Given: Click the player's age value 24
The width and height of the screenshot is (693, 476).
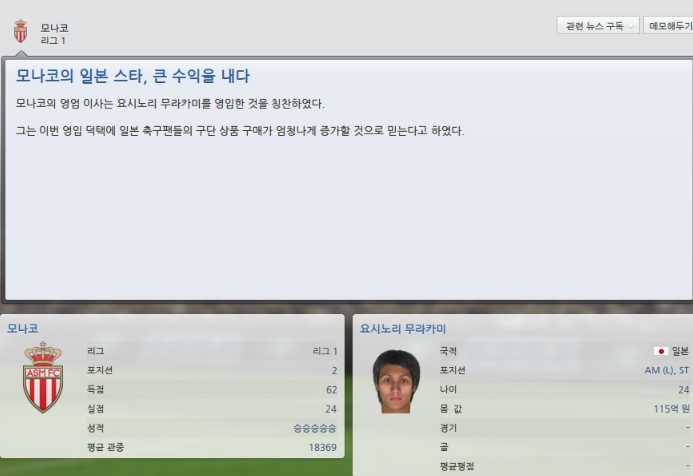Looking at the screenshot, I should [x=684, y=389].
